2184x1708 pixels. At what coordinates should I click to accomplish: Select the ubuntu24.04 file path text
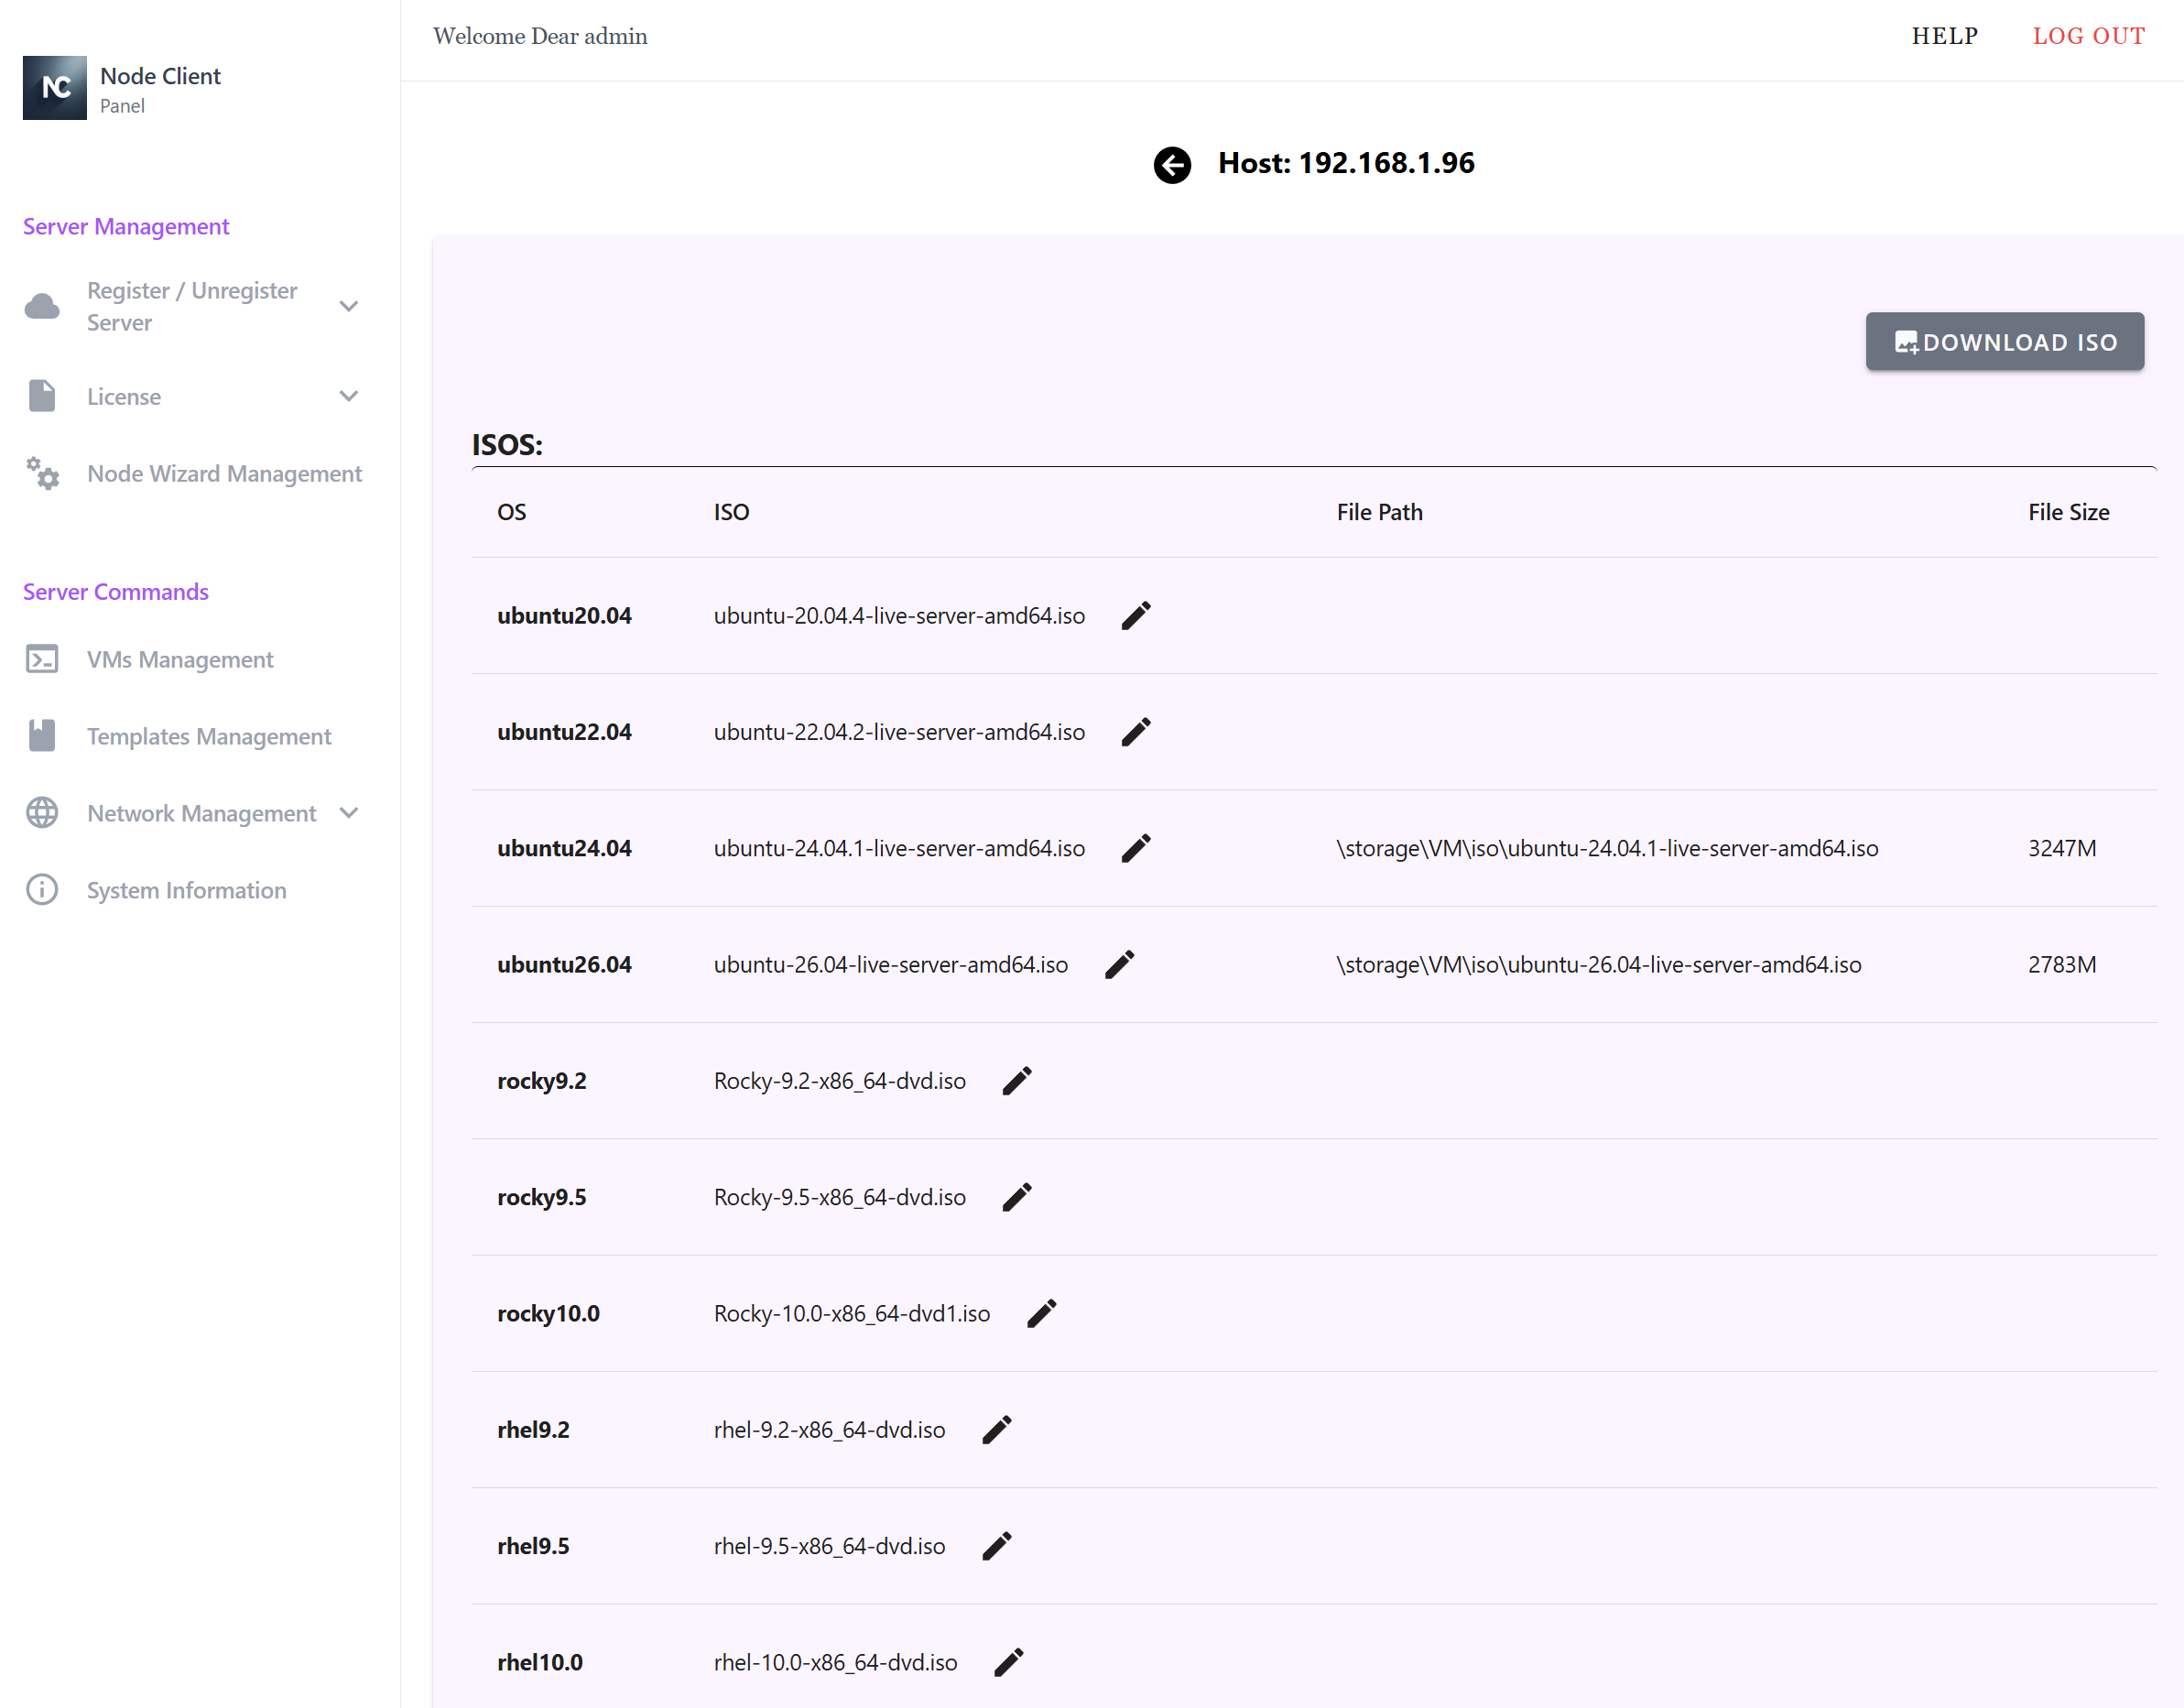[x=1607, y=849]
